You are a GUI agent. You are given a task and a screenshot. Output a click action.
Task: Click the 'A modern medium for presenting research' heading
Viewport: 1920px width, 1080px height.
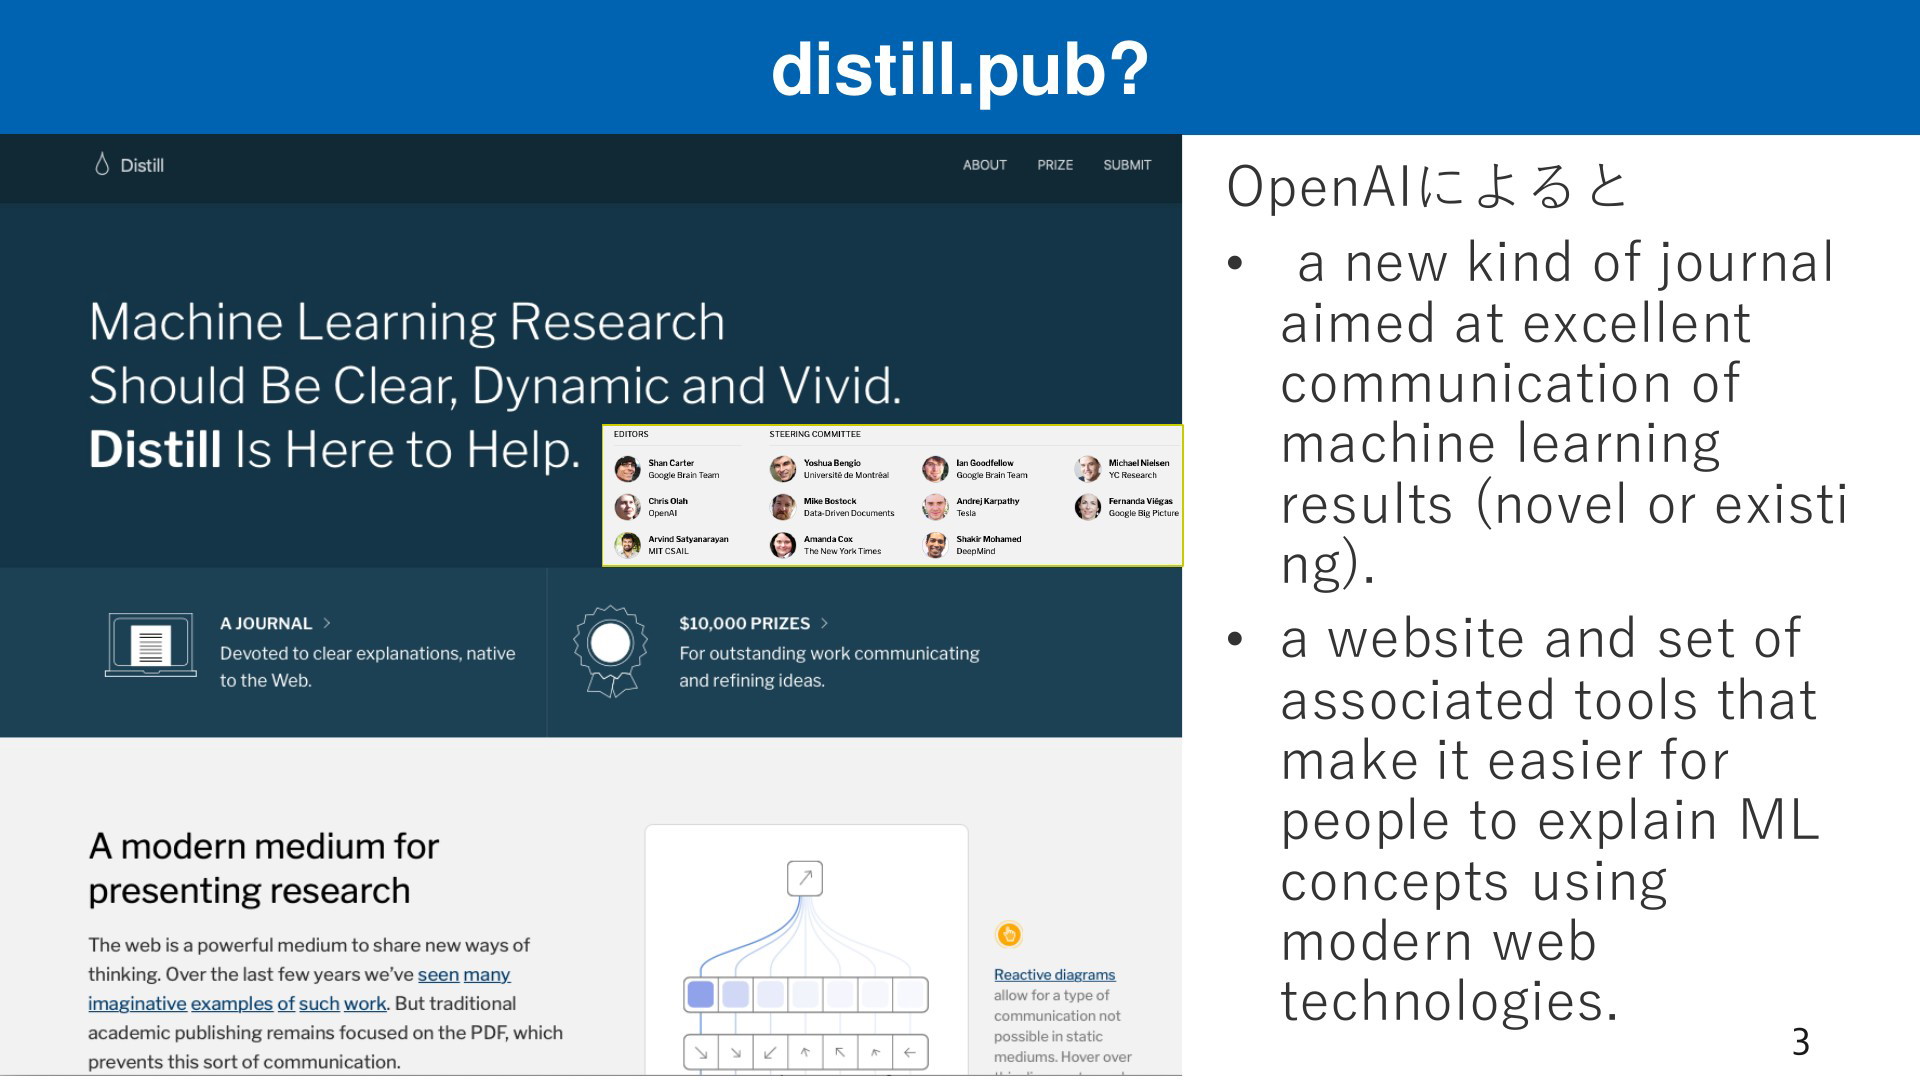(x=264, y=868)
